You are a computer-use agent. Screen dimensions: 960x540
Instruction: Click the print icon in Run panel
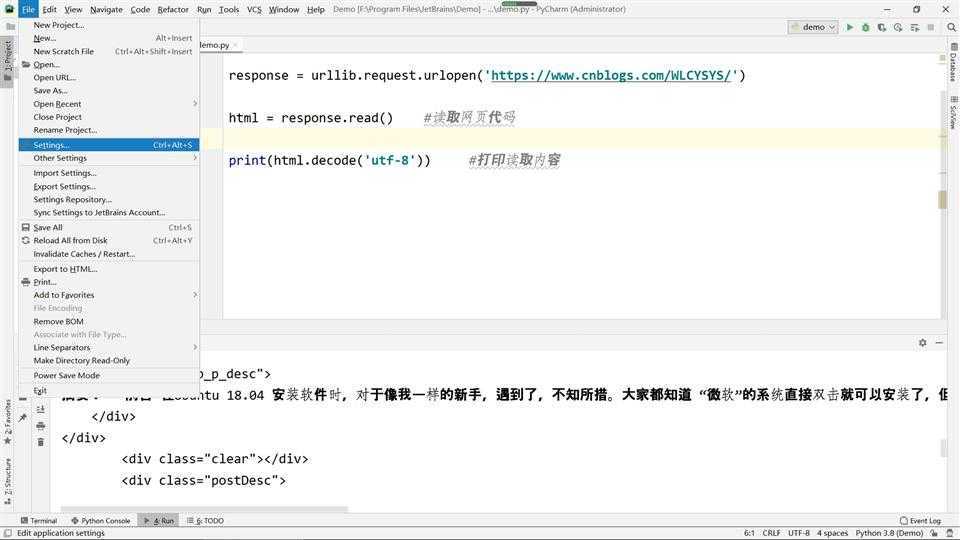coord(40,426)
